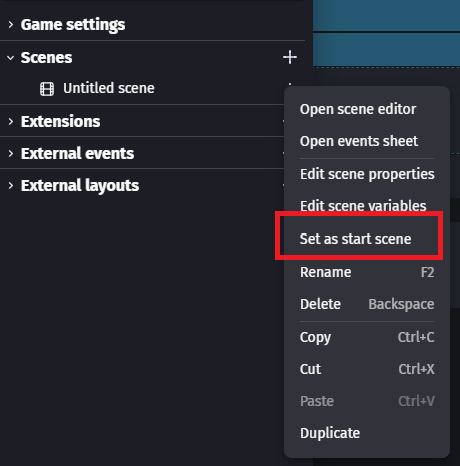Expand the Extensions section

(x=11, y=121)
